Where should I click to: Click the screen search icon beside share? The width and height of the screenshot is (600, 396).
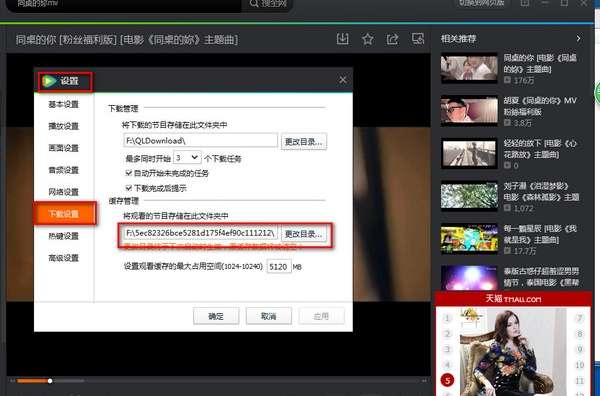417,39
